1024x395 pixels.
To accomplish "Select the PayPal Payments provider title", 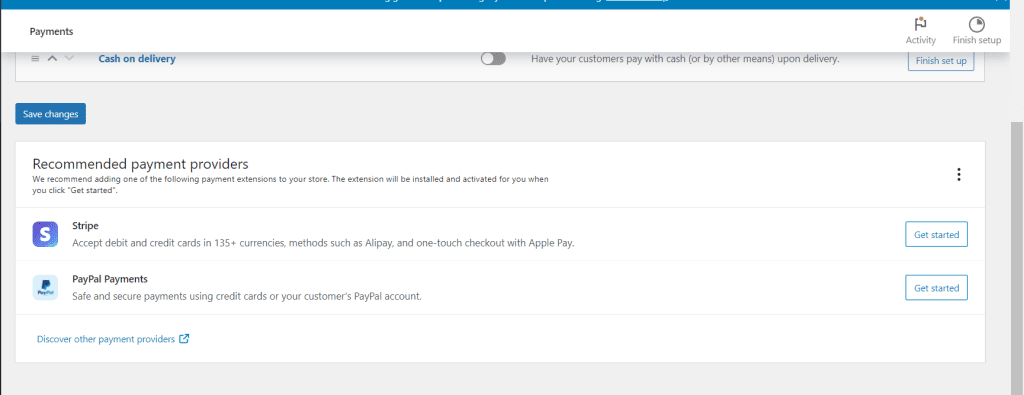I will tap(110, 279).
